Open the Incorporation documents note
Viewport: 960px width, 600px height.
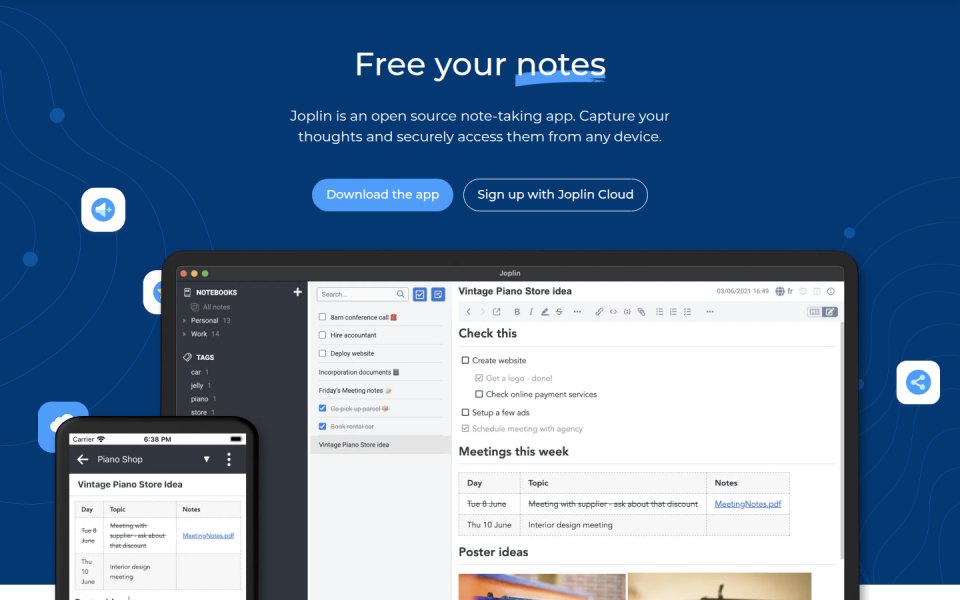[x=359, y=372]
